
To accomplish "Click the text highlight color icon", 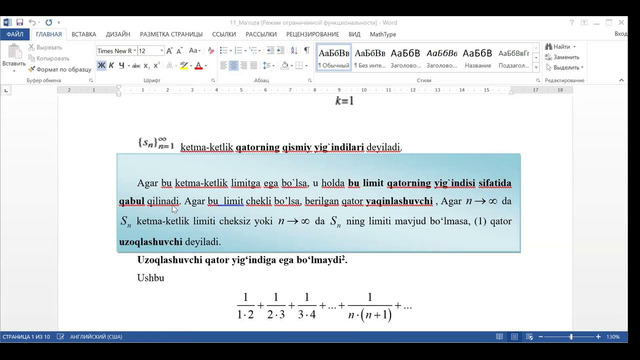I will [x=184, y=65].
